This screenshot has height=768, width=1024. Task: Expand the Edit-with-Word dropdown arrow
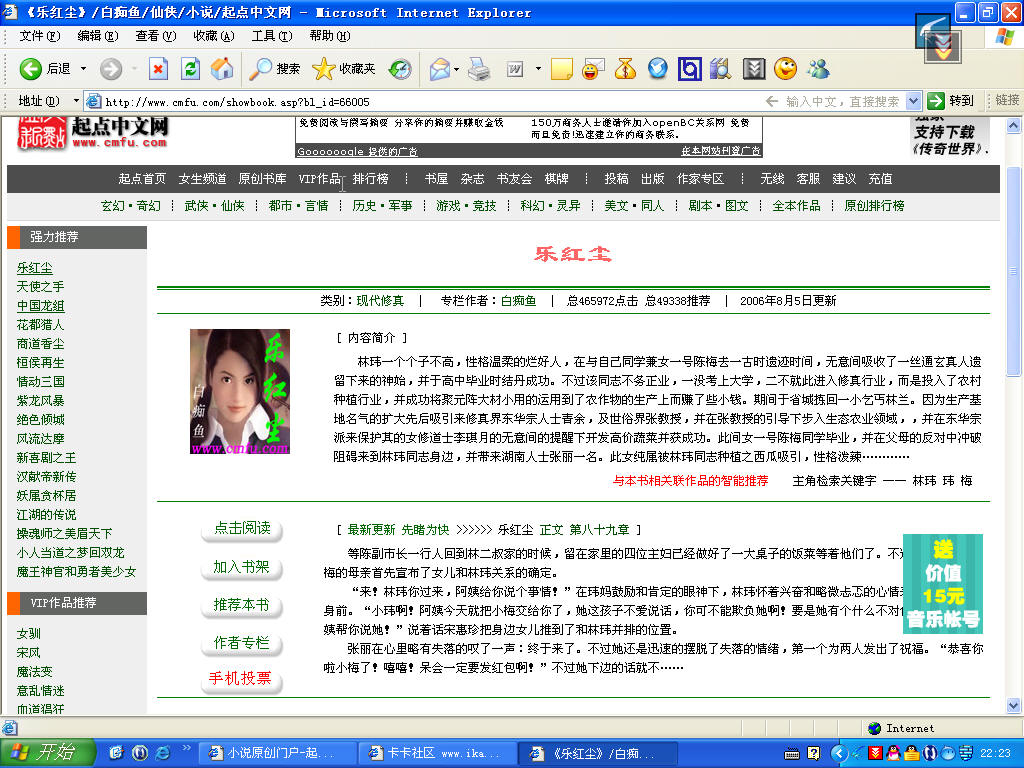click(x=538, y=69)
